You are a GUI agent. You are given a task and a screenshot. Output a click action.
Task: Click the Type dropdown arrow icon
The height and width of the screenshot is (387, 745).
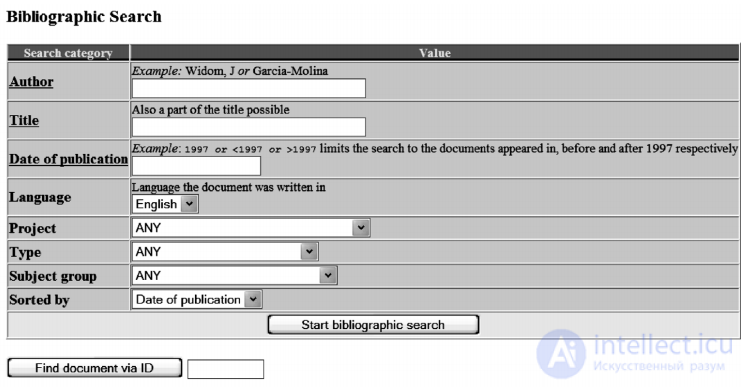click(x=309, y=252)
